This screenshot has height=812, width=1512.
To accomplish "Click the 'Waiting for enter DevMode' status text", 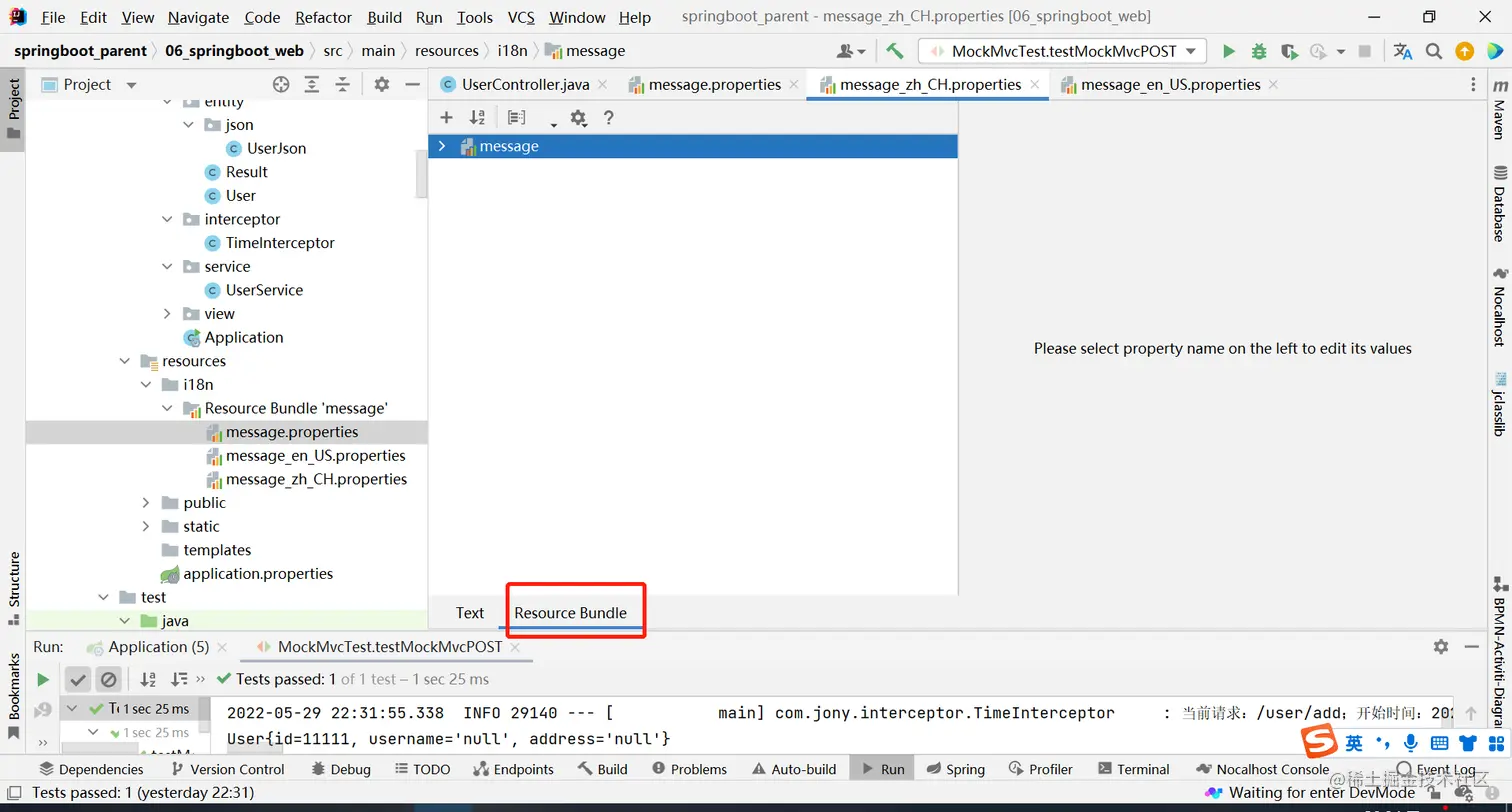I will (1322, 793).
